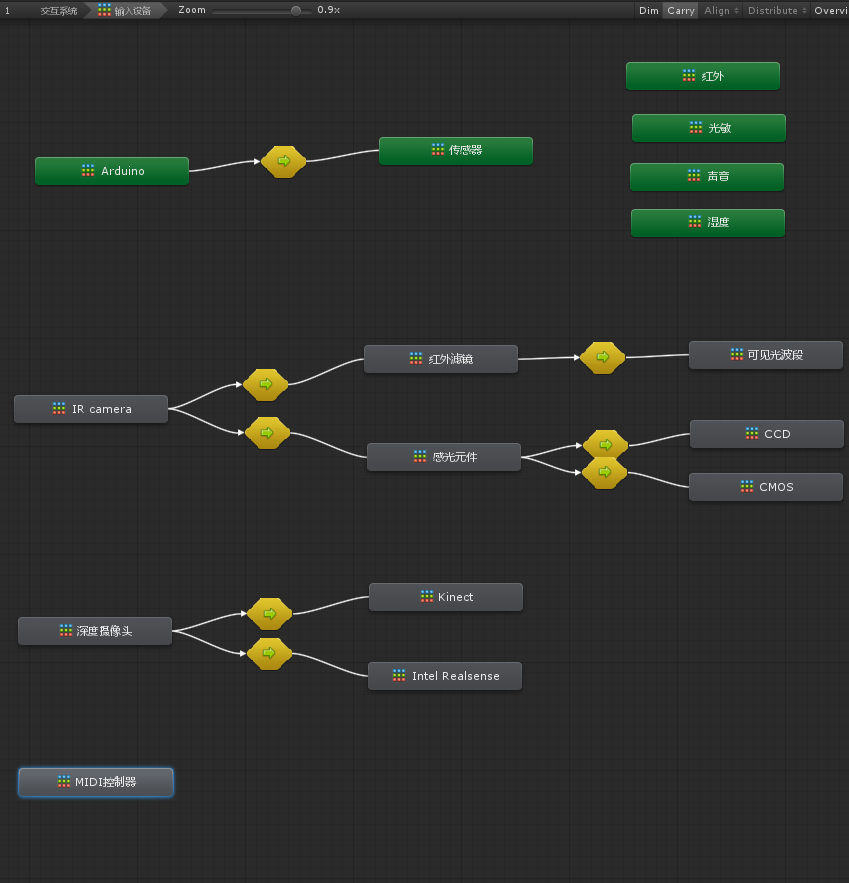Viewport: 849px width, 883px height.
Task: Select the arrow connector leading to CCD
Action: click(606, 444)
